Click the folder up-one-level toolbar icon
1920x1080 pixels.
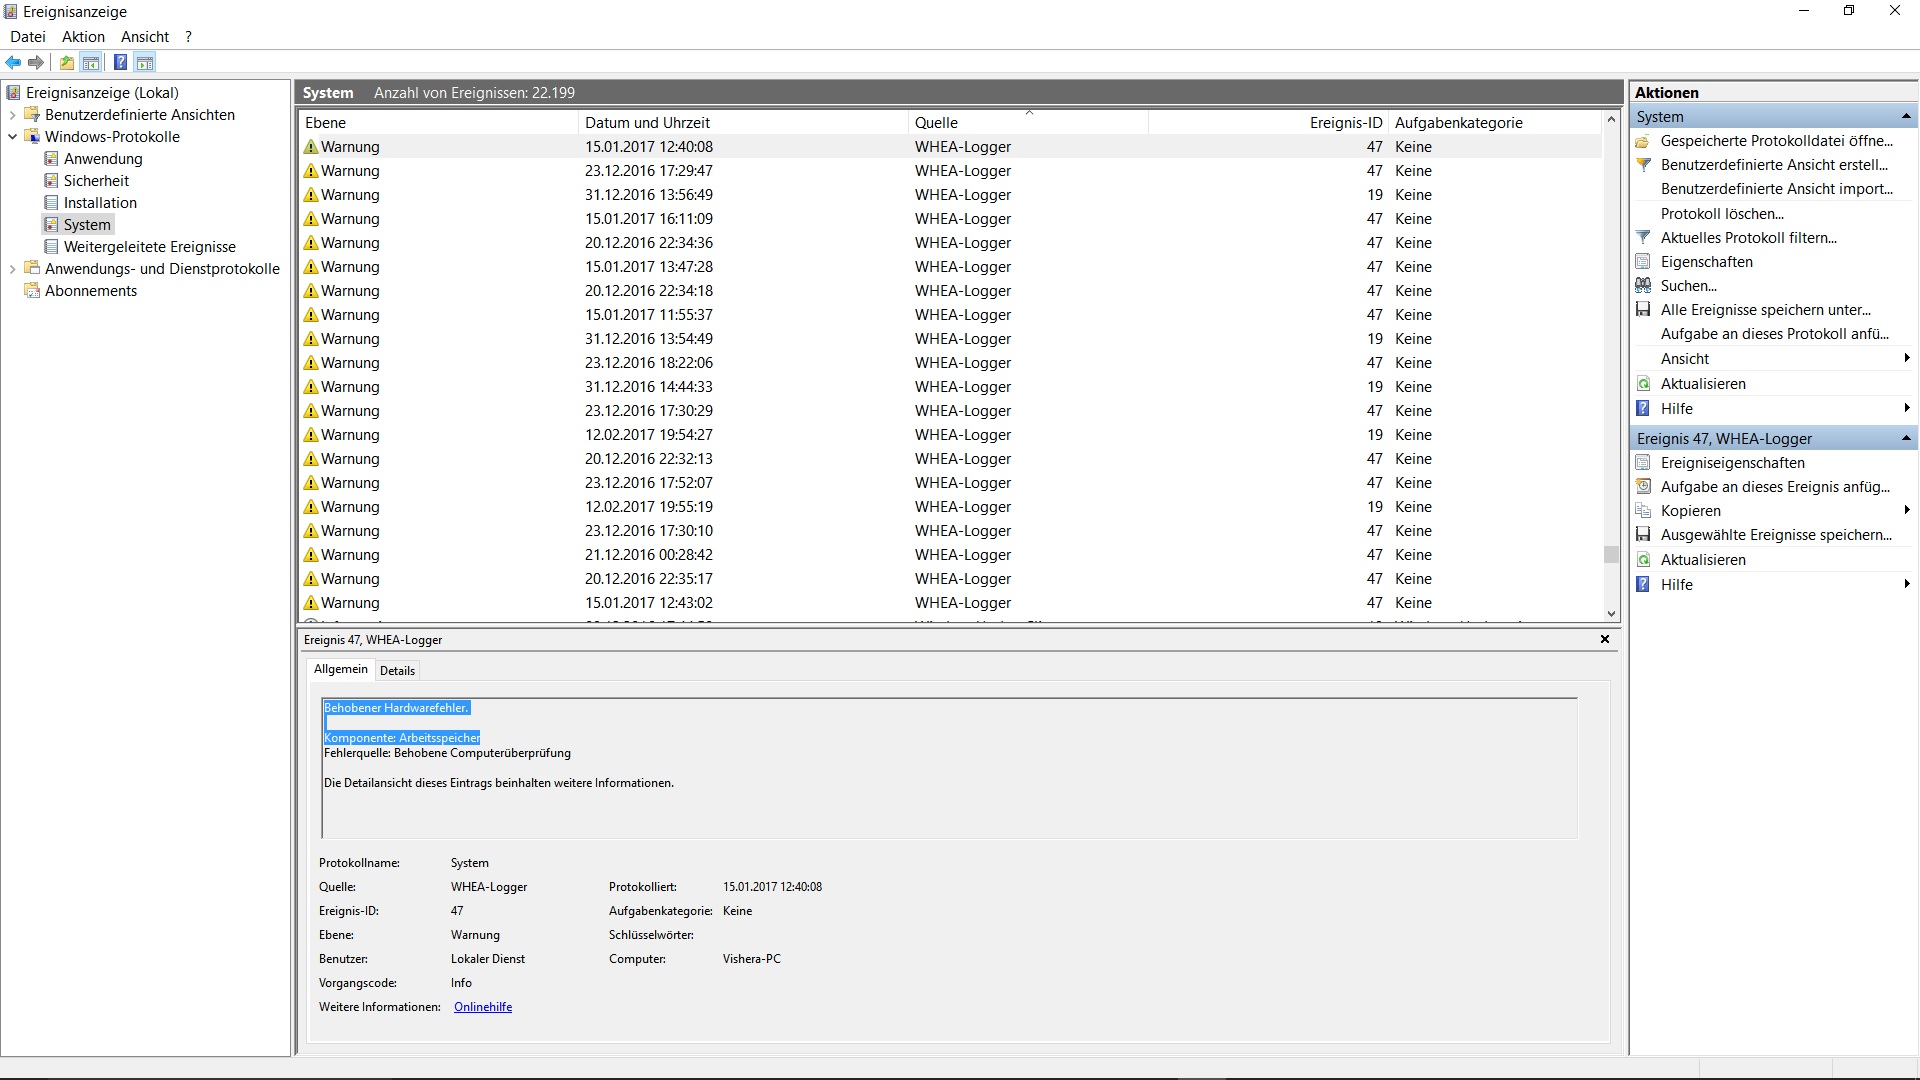[67, 63]
